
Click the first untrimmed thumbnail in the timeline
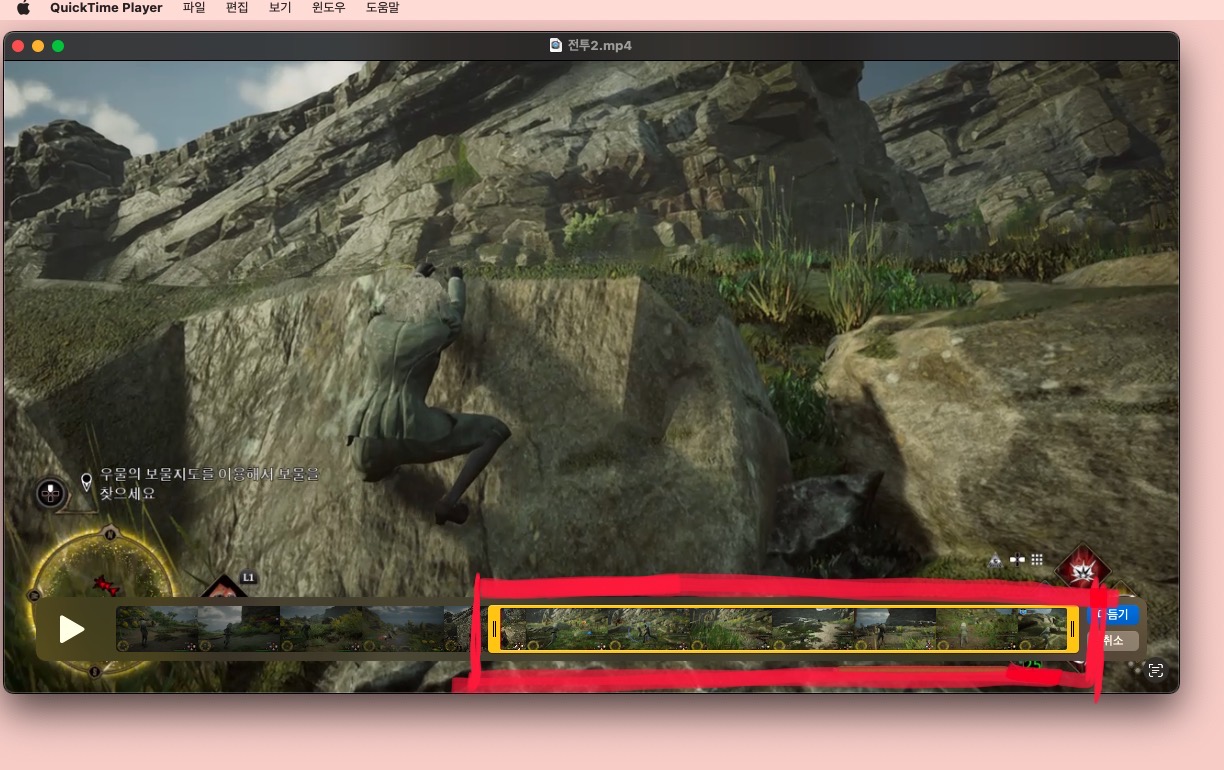[157, 629]
